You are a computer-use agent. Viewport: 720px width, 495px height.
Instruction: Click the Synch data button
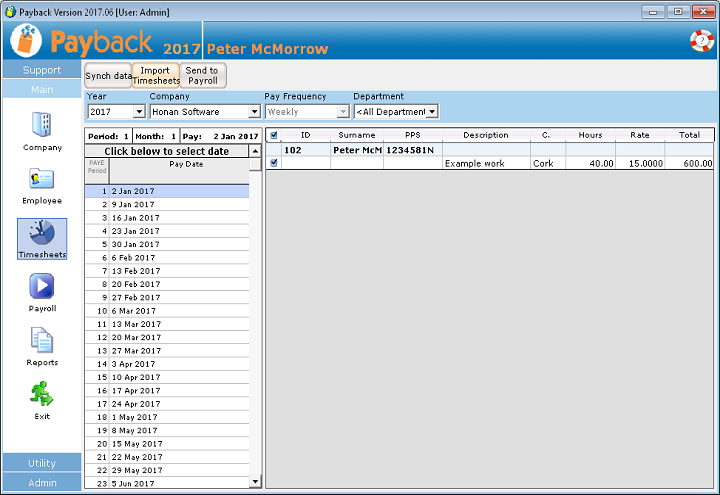108,76
